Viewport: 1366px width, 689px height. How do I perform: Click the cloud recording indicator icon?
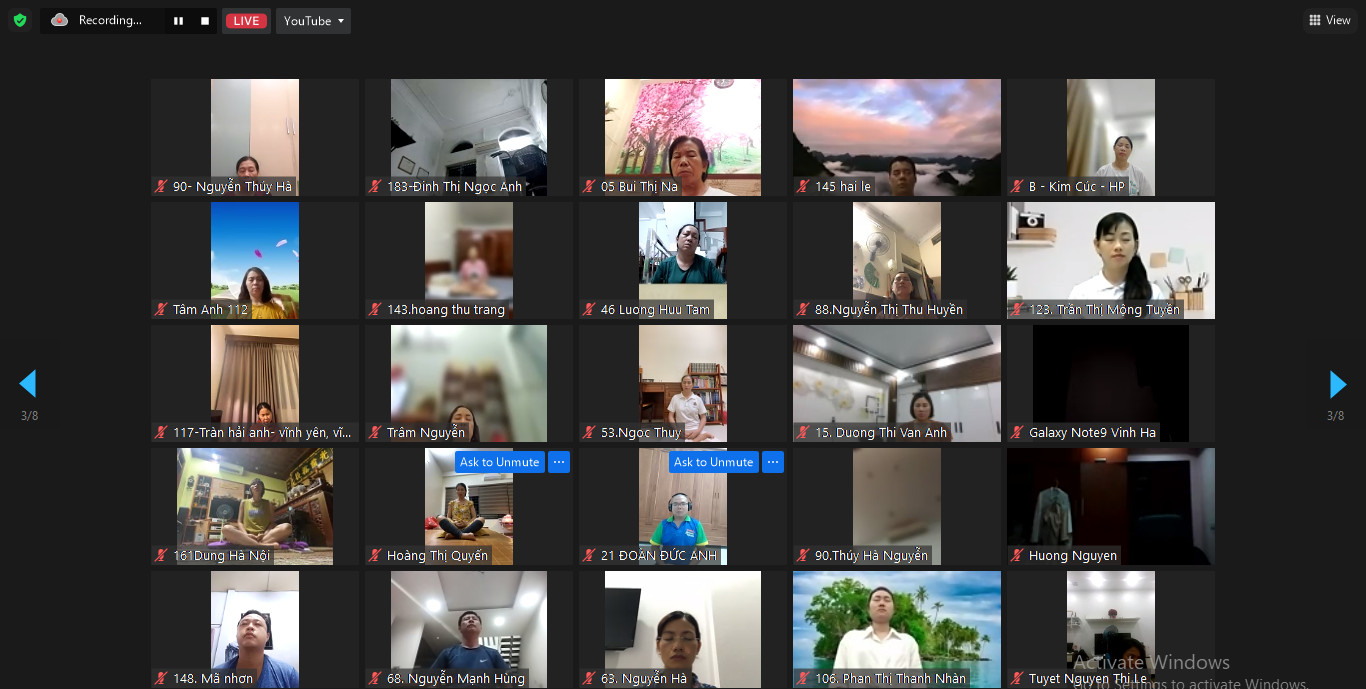point(59,20)
